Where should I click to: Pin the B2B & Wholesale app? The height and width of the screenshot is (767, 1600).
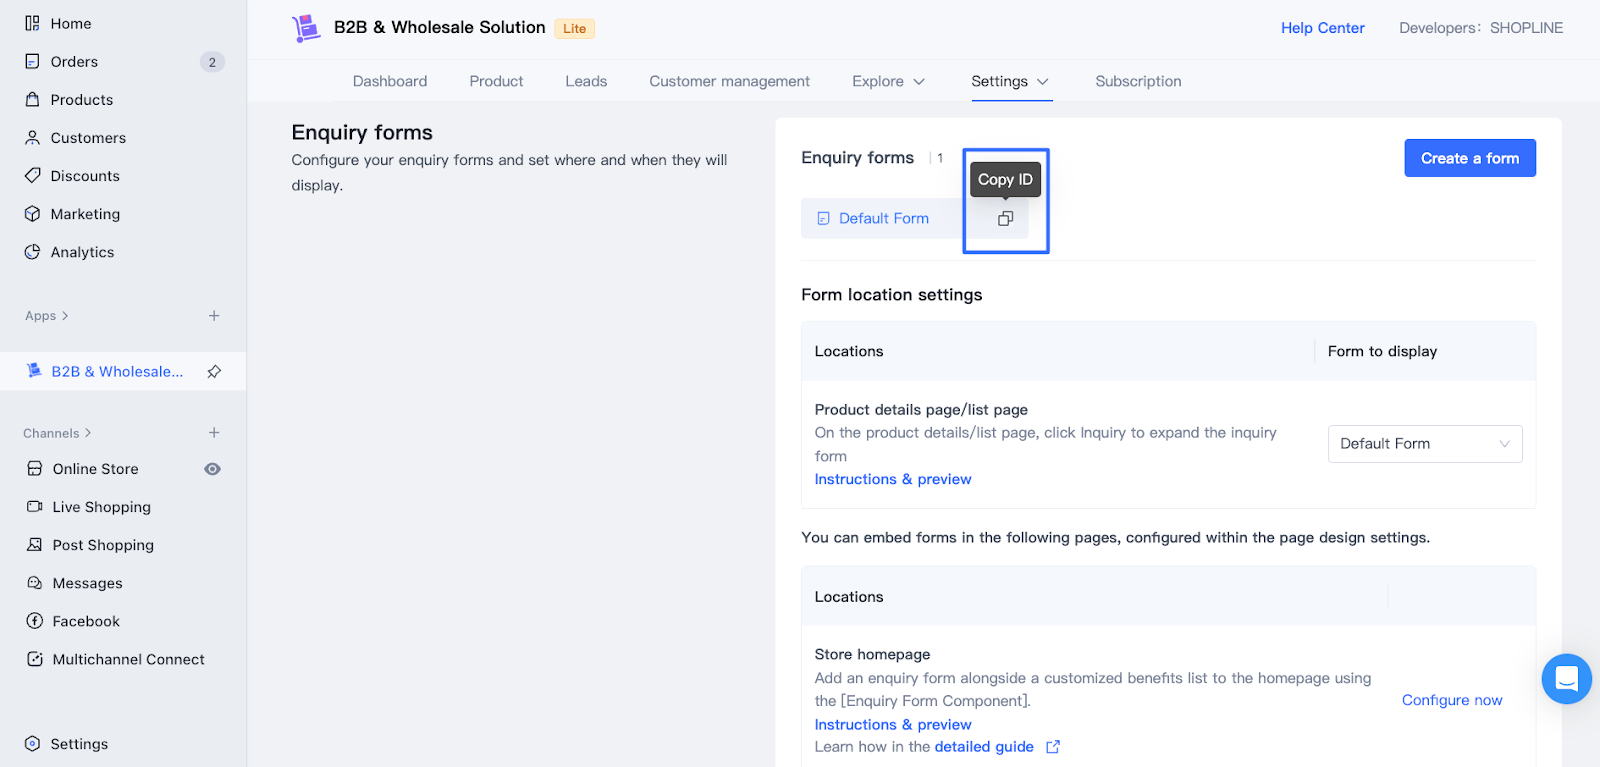click(x=214, y=372)
